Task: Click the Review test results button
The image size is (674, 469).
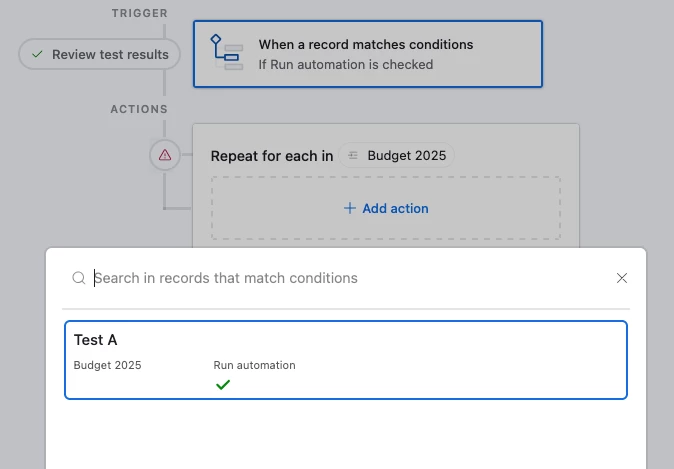Action: point(100,54)
